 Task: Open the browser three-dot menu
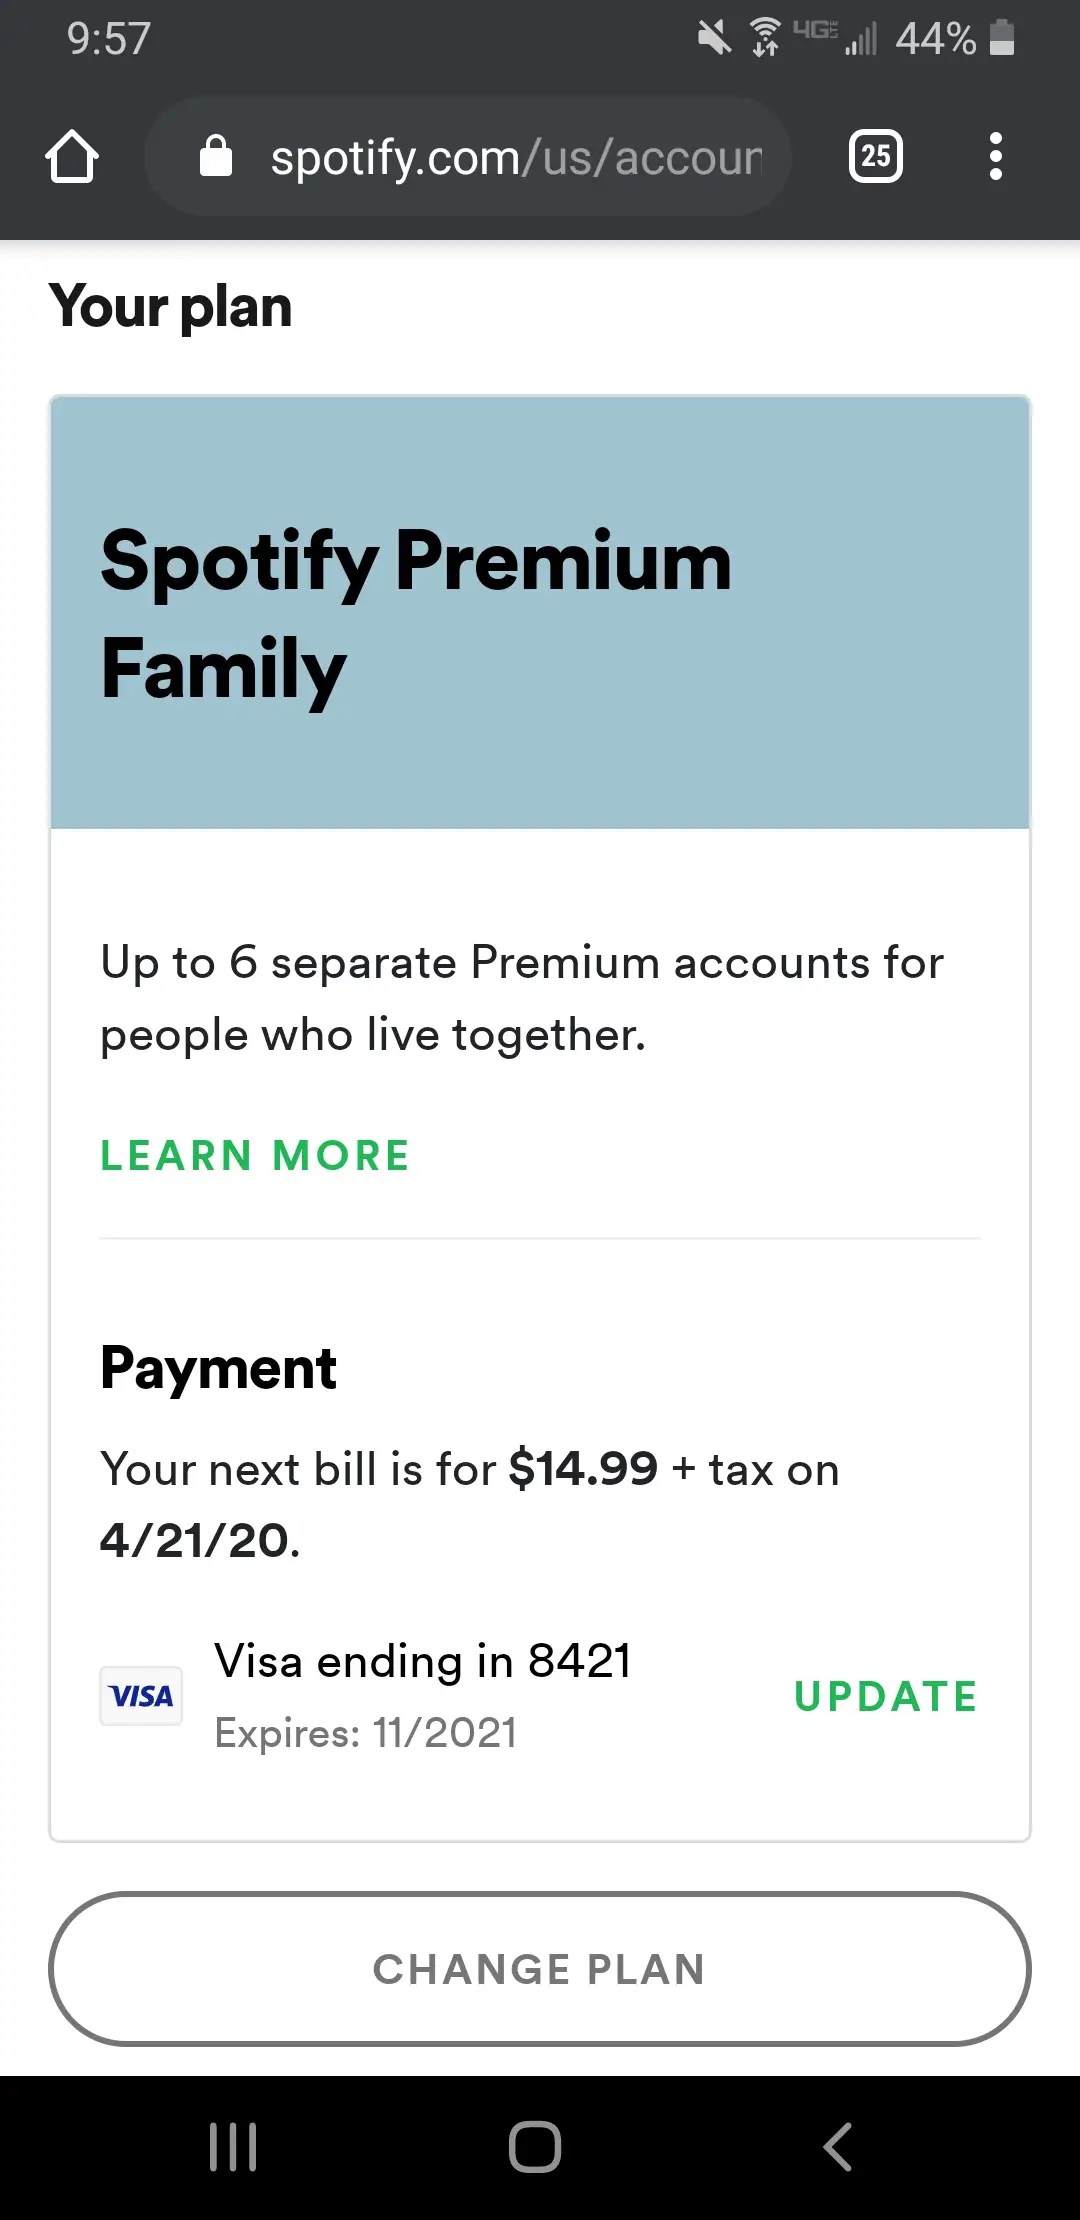[x=995, y=157]
